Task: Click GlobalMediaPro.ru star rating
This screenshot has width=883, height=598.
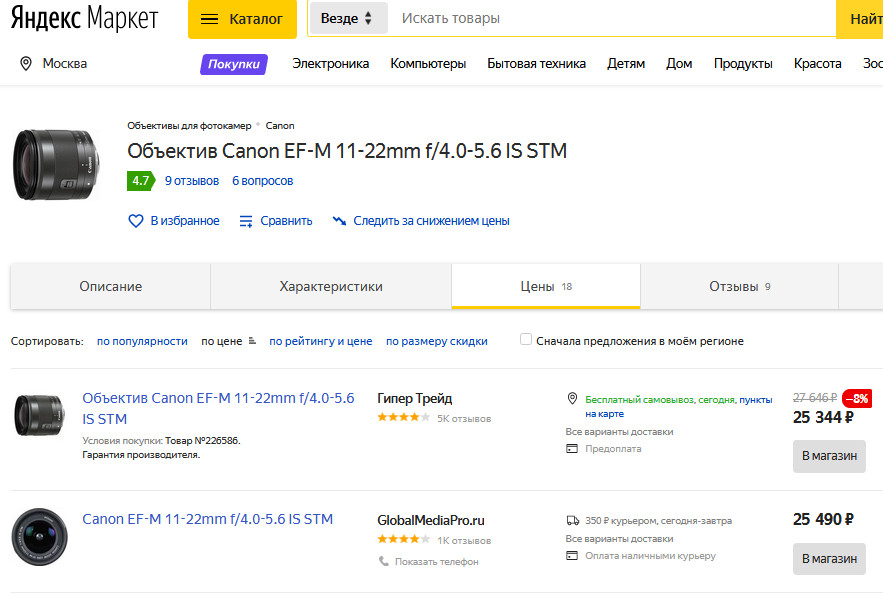Action: click(x=403, y=539)
